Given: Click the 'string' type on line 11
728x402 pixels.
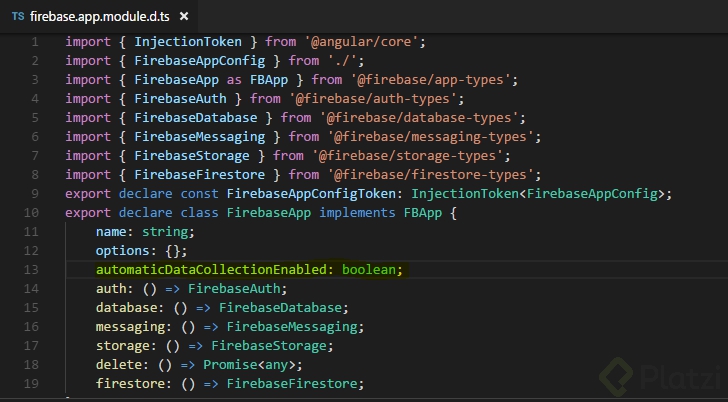Looking at the screenshot, I should point(165,232).
